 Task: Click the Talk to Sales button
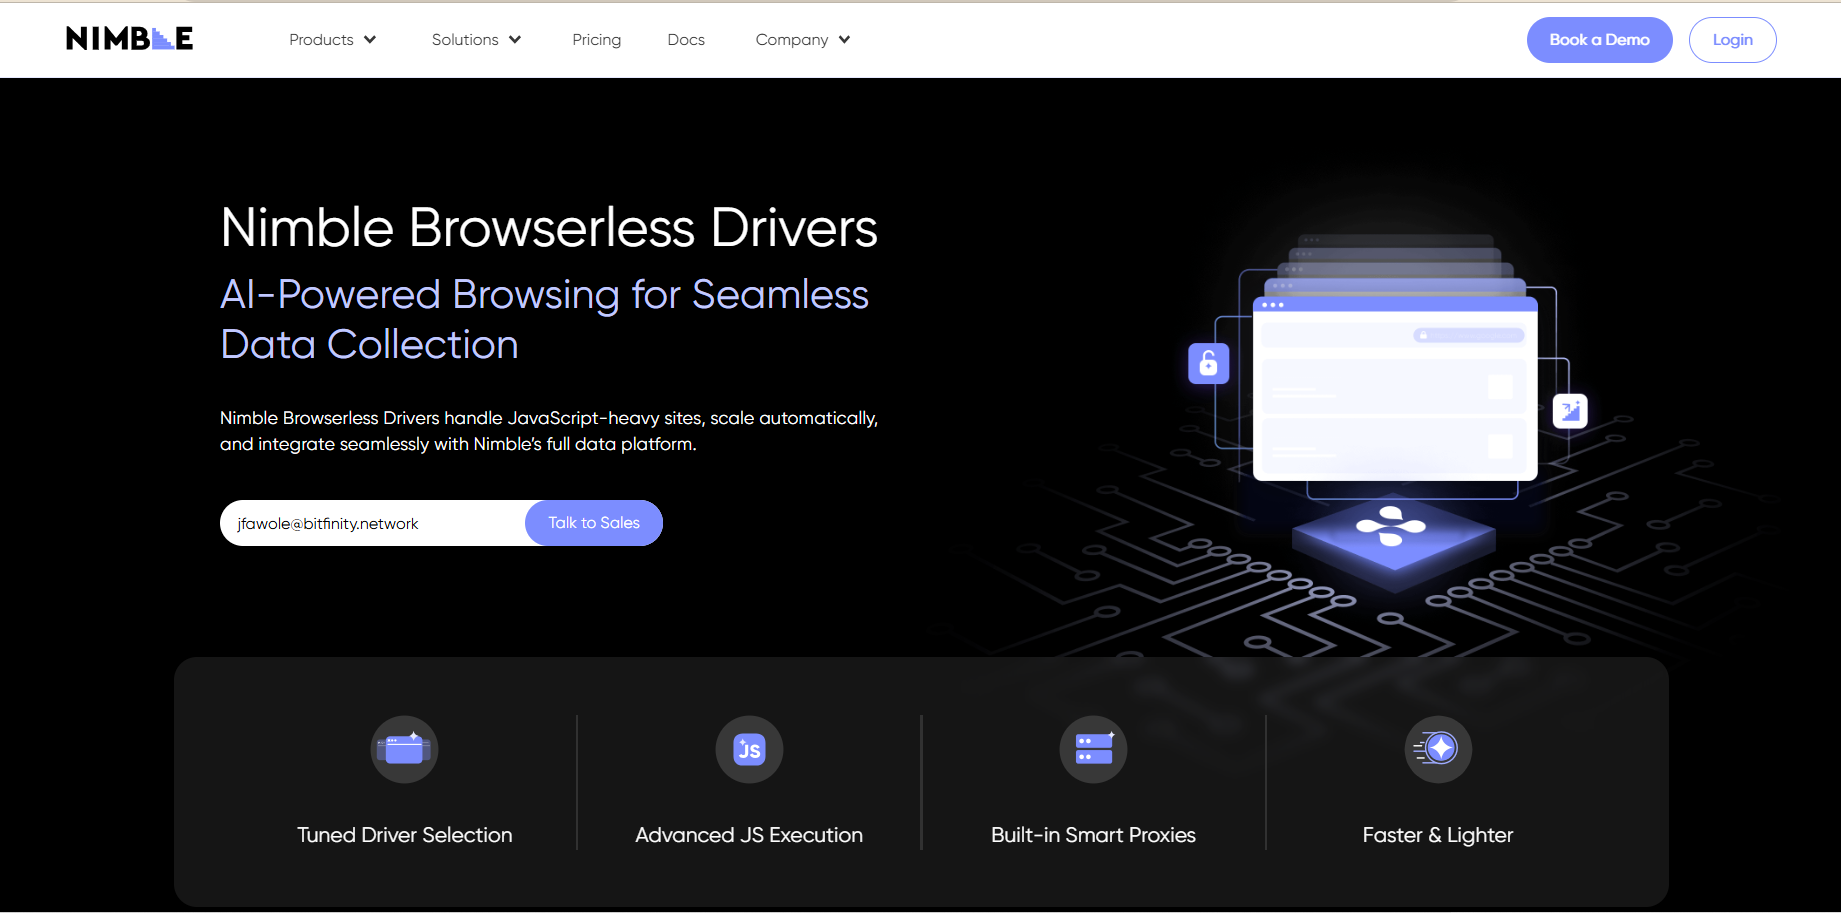coord(594,523)
